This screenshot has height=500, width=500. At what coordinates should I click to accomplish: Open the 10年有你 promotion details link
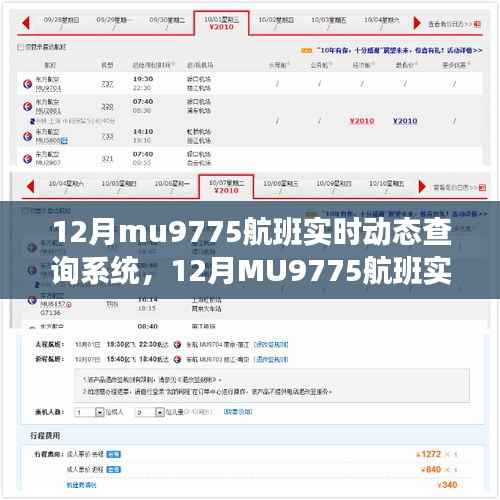pyautogui.click(x=399, y=51)
